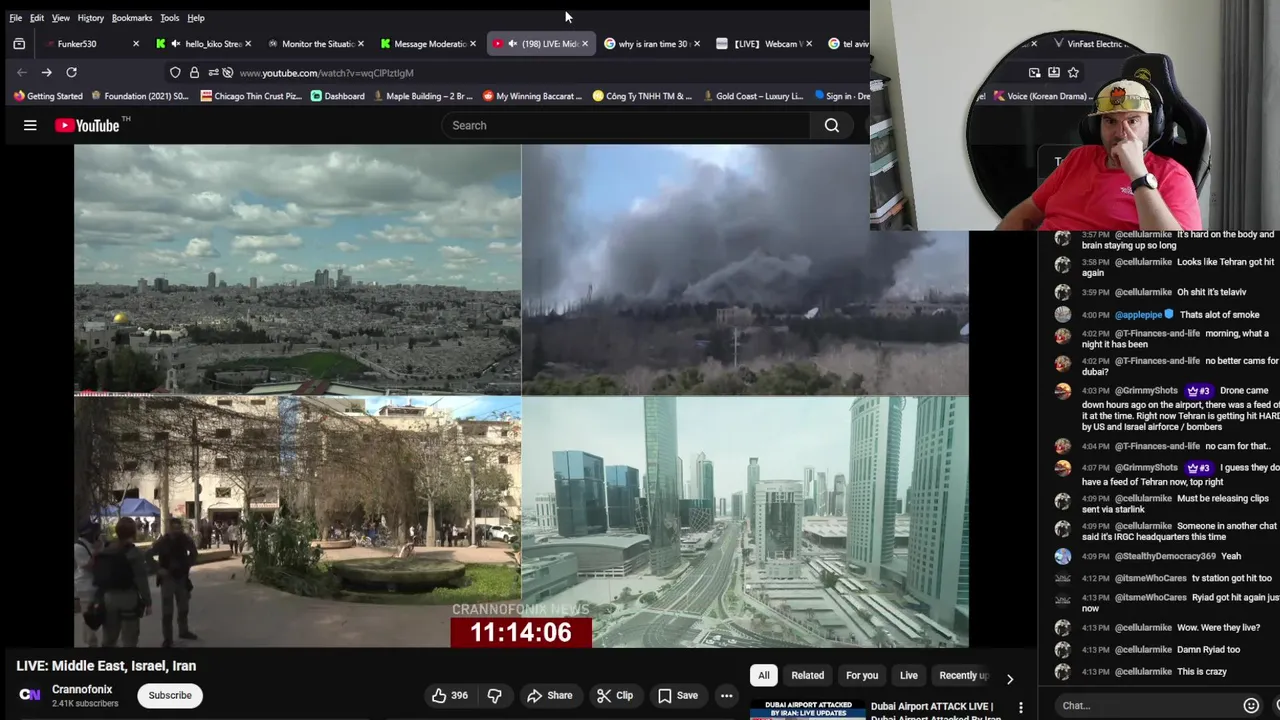Open the History menu
Viewport: 1280px width, 720px height.
[91, 18]
